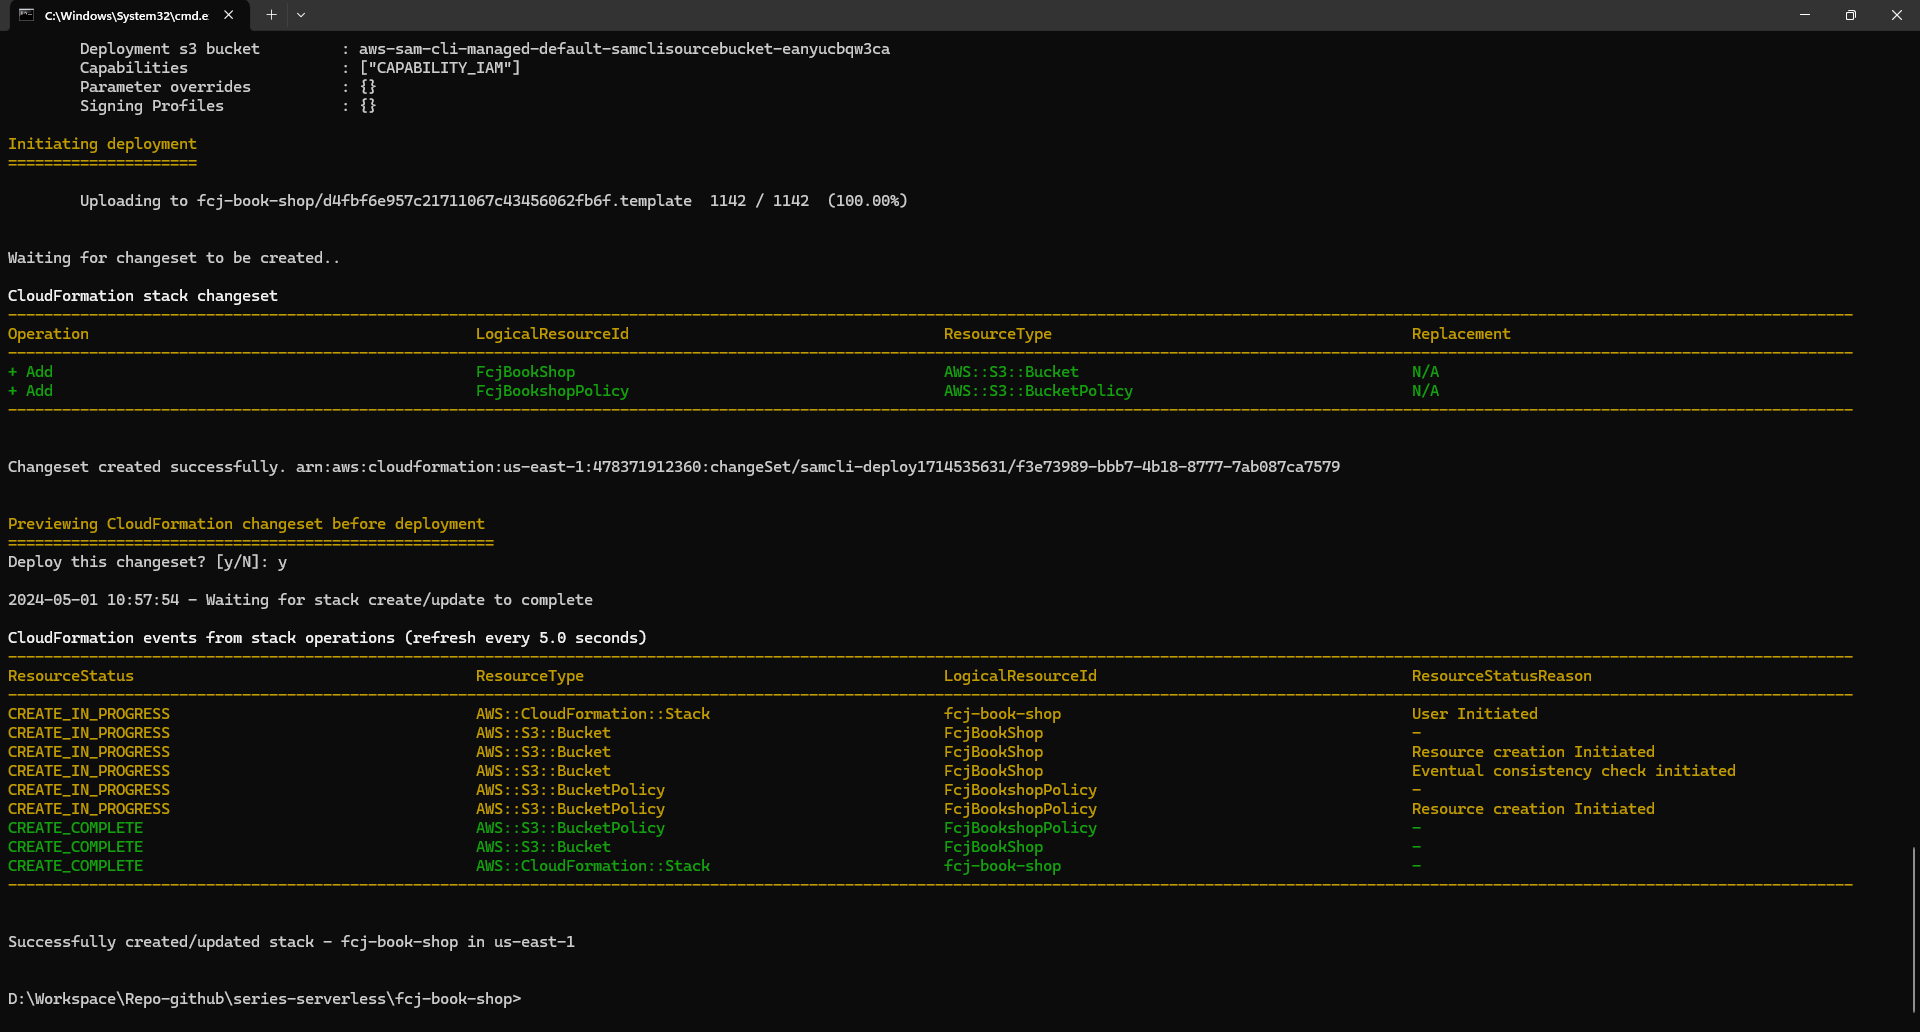Click the terminal scrollbar thumb
Viewport: 1920px width, 1032px height.
click(x=1913, y=930)
